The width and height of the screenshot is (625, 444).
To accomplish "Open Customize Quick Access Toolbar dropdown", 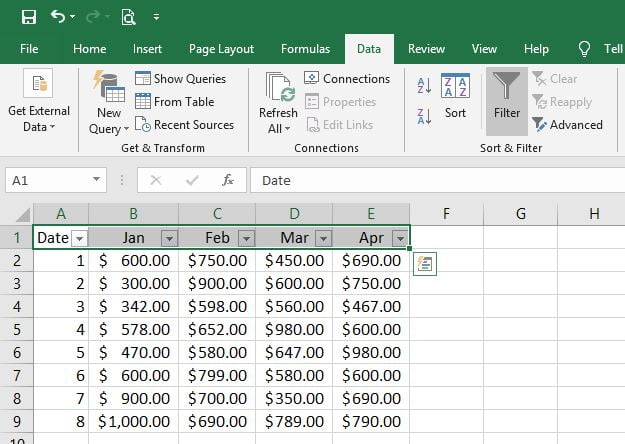I will 157,17.
